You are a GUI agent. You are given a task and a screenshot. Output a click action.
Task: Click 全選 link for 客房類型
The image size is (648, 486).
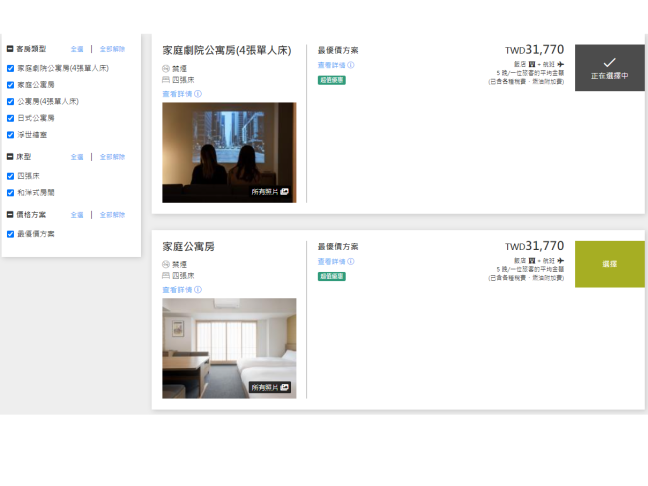tap(77, 48)
